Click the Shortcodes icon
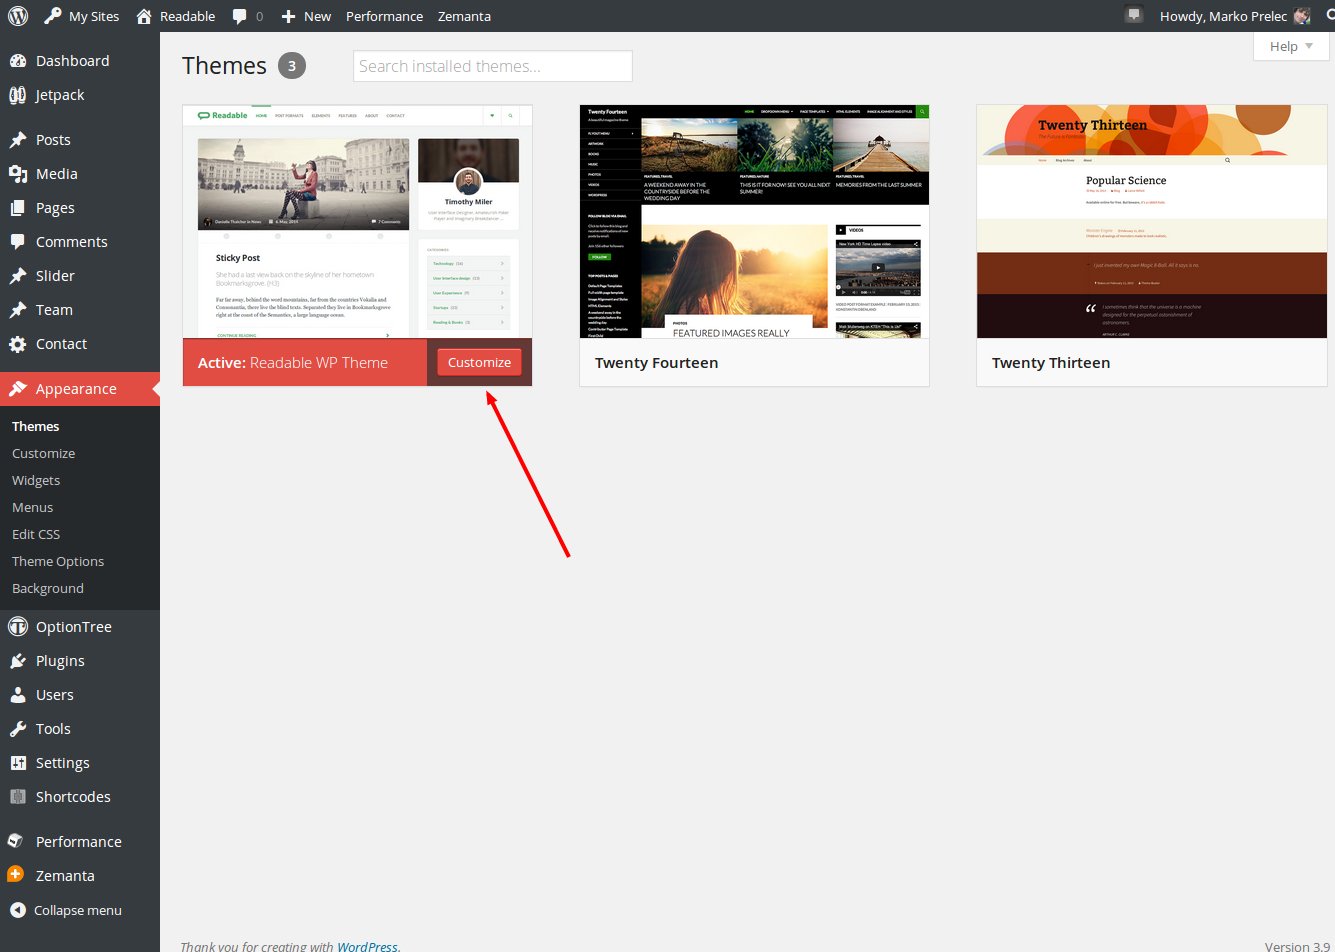Screen dimensions: 1335x952 tap(18, 797)
